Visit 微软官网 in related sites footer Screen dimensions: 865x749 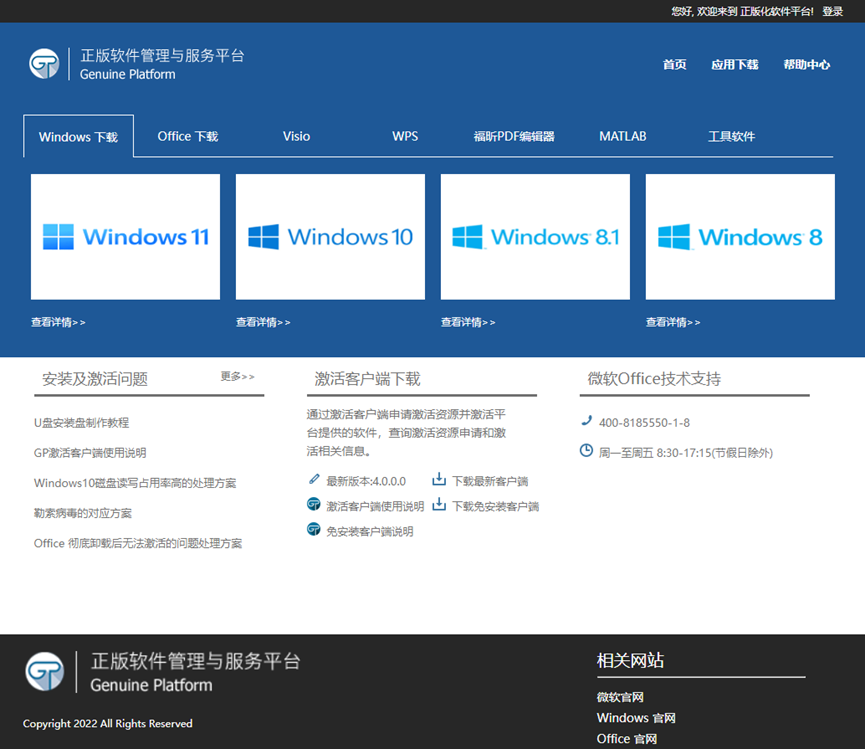pos(620,697)
